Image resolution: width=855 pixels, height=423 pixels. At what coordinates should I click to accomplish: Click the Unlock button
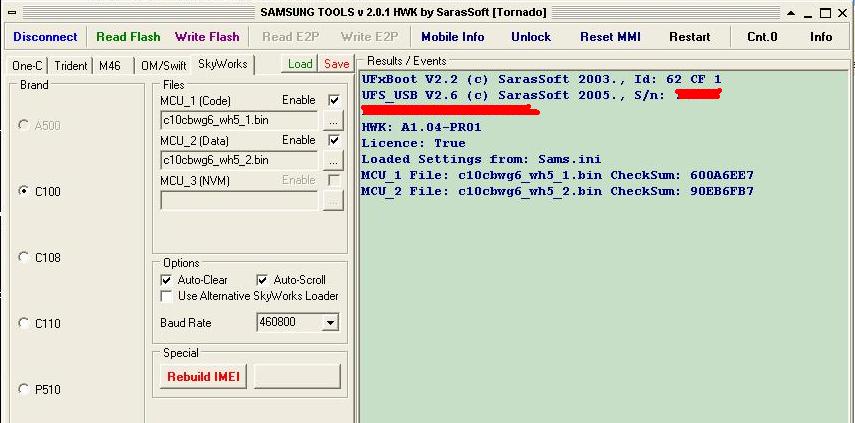coord(531,37)
